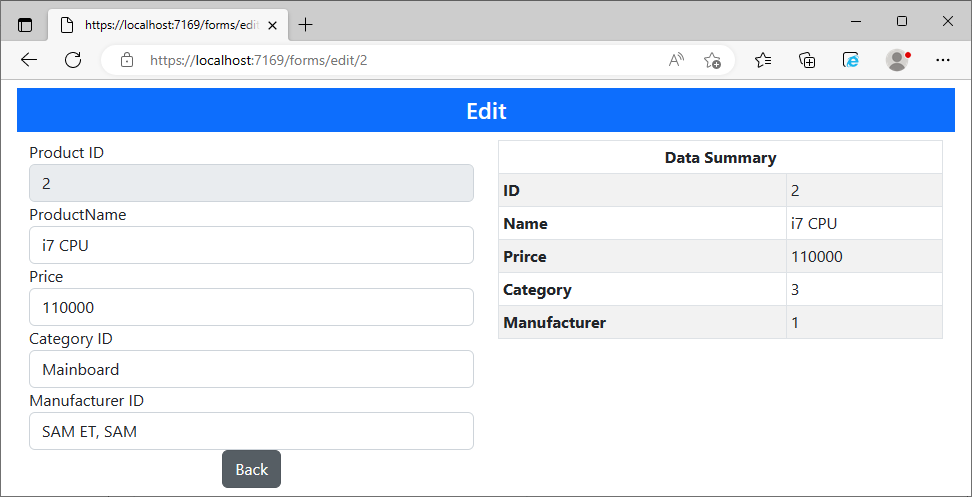Open the Collections icon

(807, 60)
